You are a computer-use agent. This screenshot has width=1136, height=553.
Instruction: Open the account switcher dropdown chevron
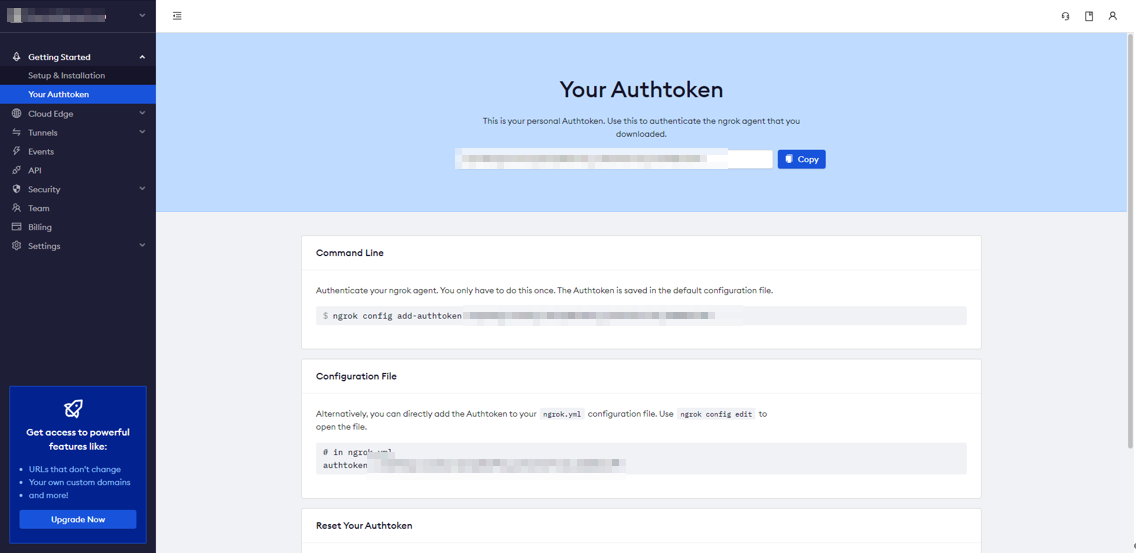tap(142, 16)
